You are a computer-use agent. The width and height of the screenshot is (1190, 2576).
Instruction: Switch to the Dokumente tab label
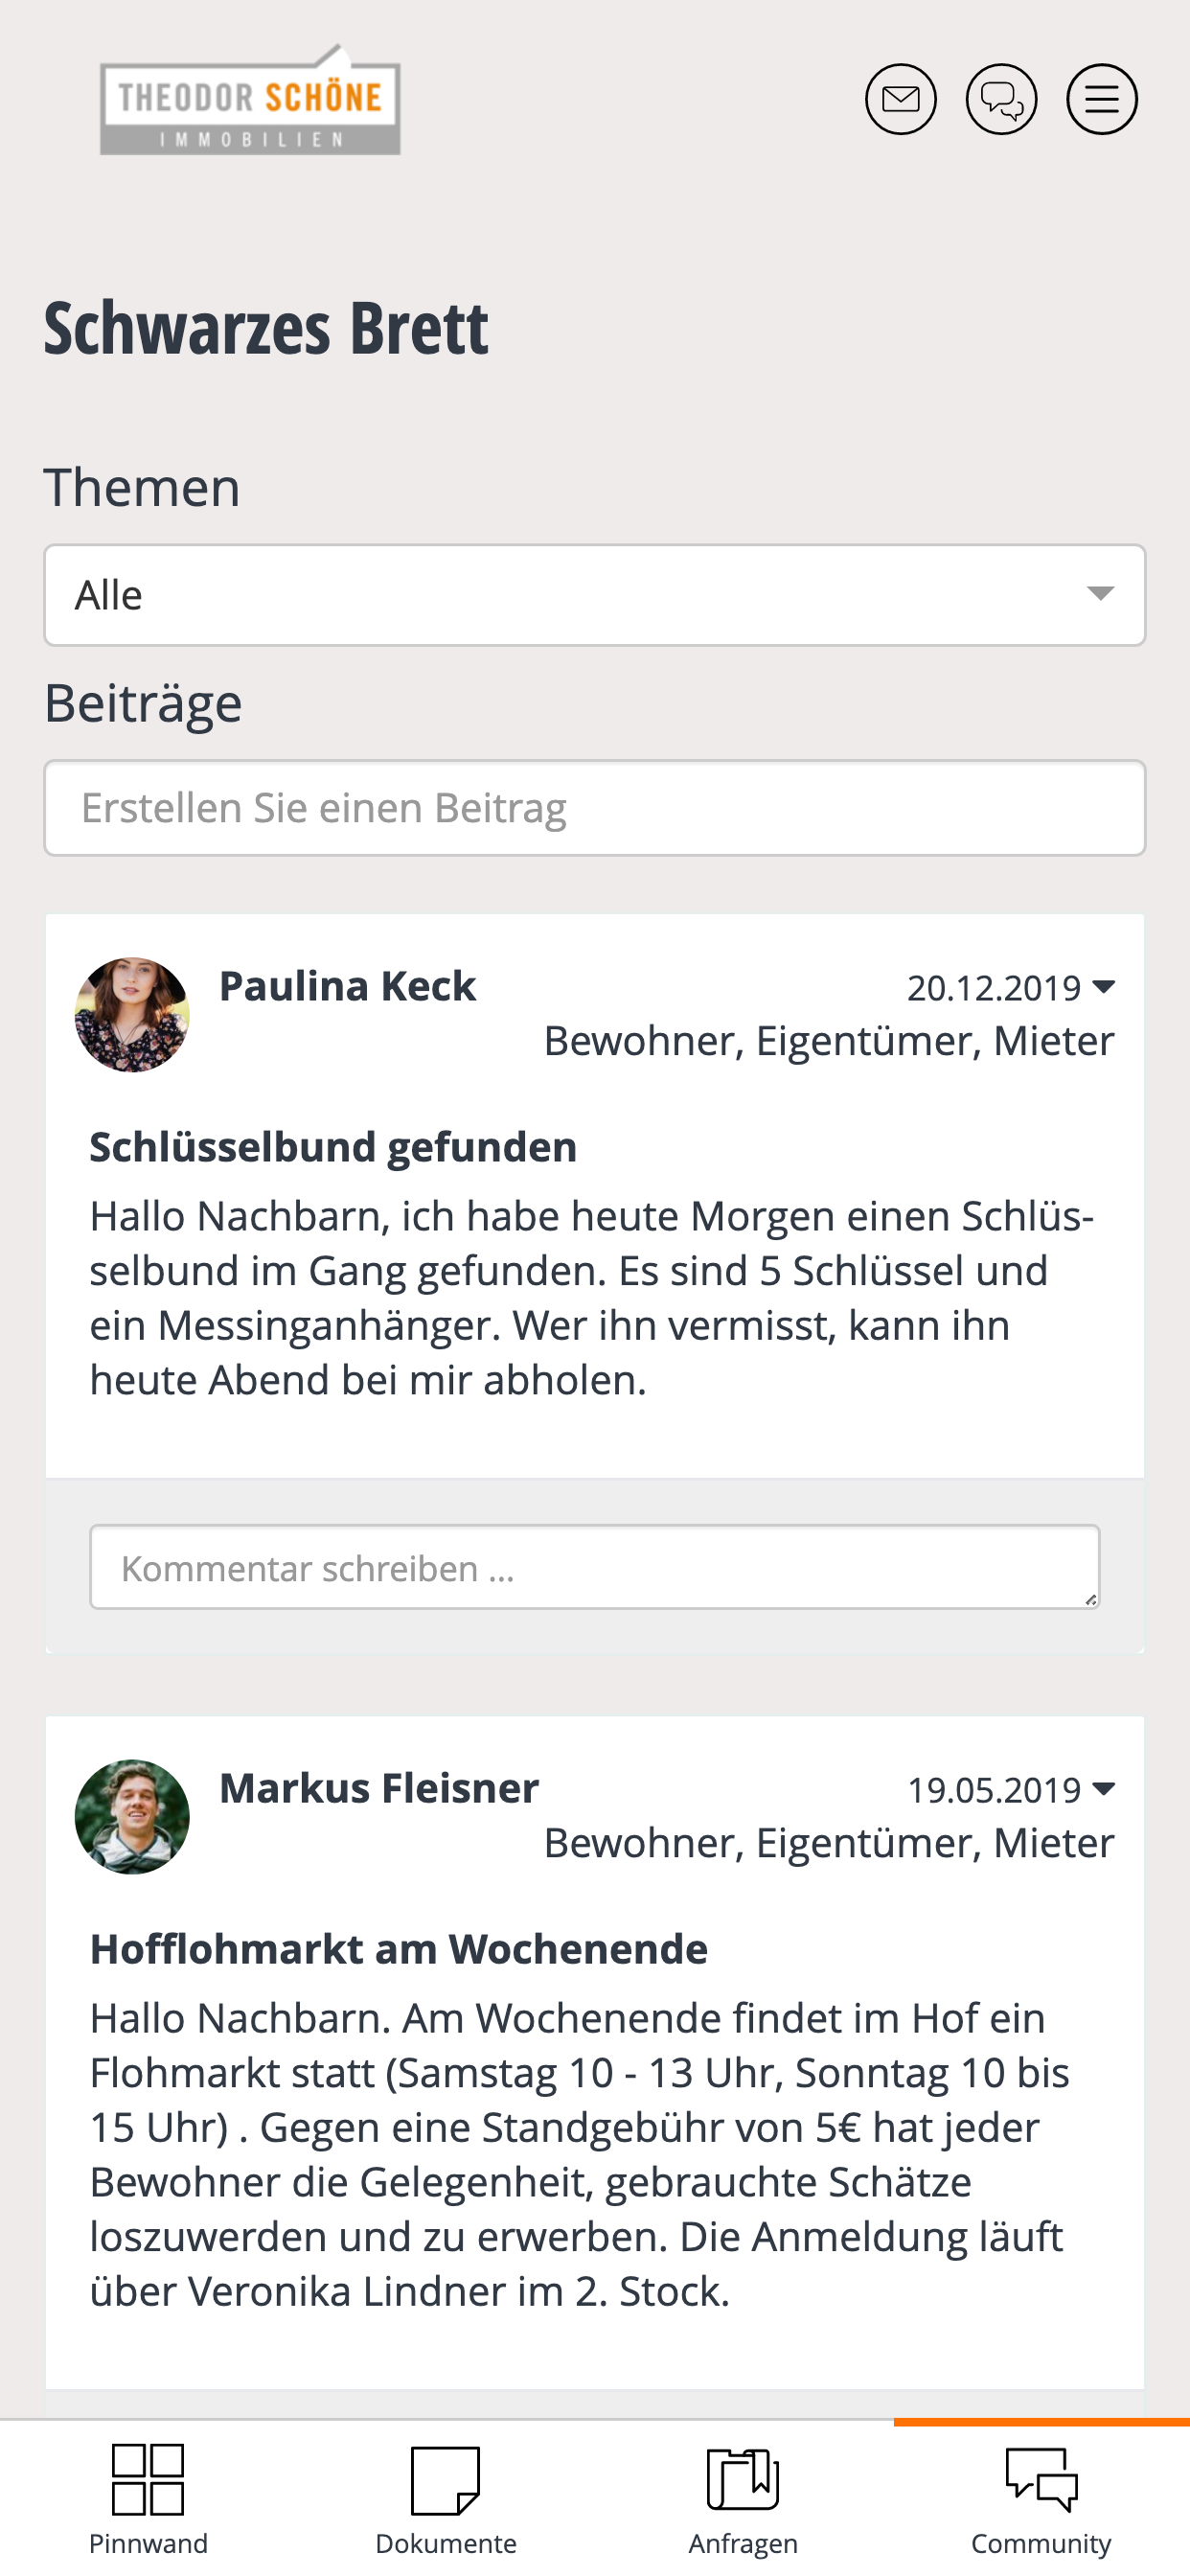446,2543
